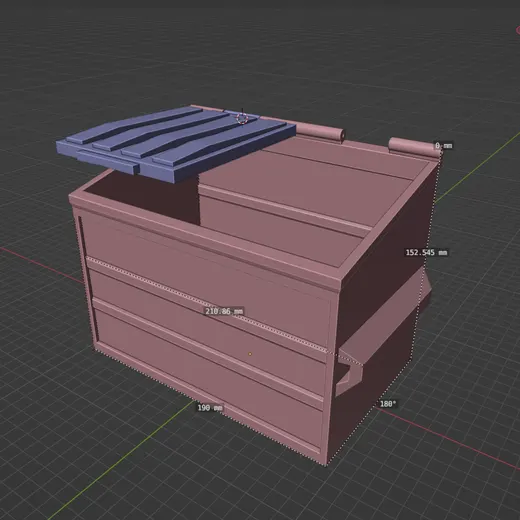The image size is (520, 520).
Task: Click the orange object origin dot
Action: point(250,354)
